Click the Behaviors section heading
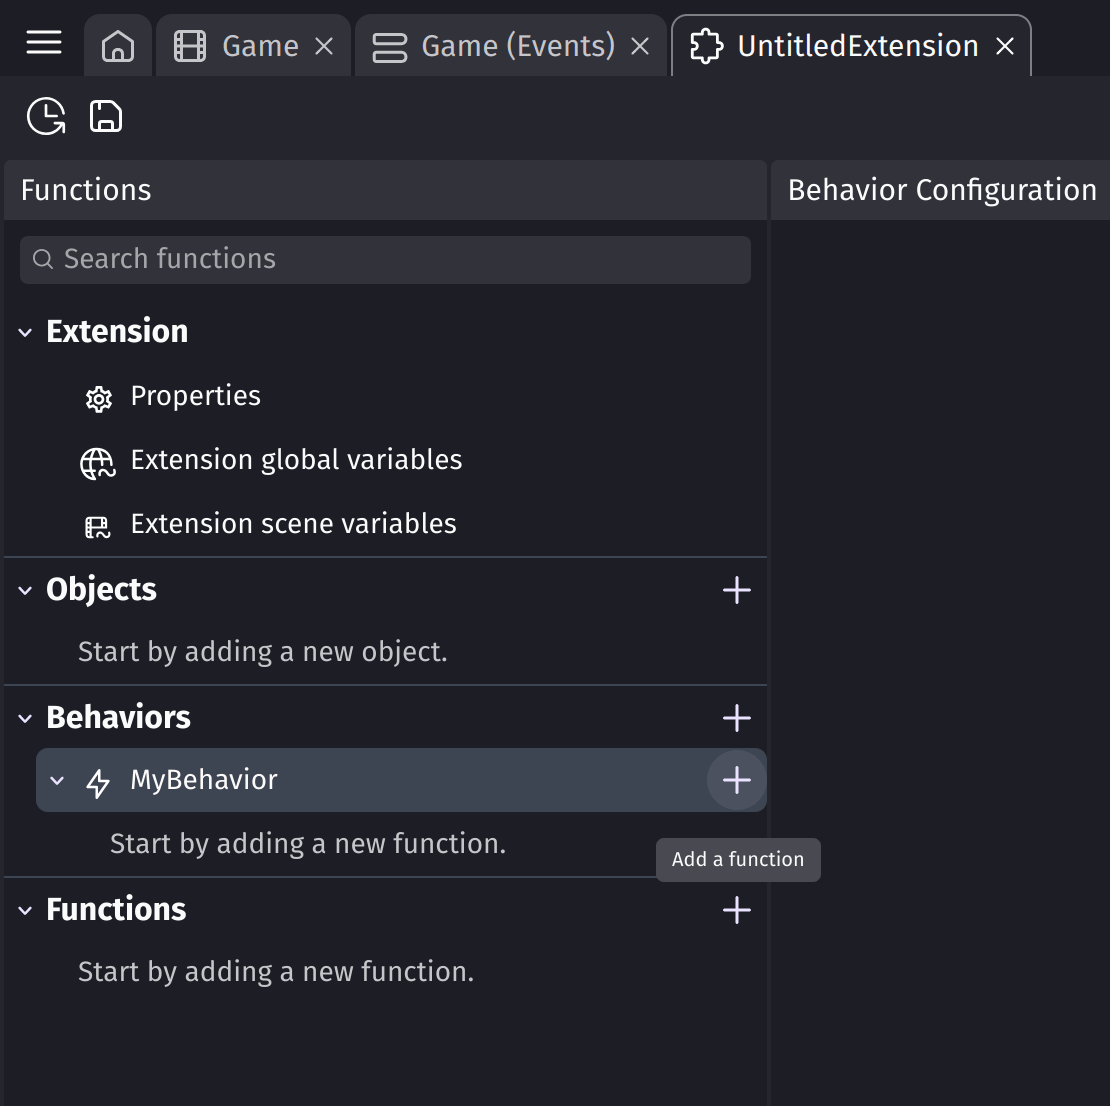Image resolution: width=1110 pixels, height=1106 pixels. [x=118, y=717]
